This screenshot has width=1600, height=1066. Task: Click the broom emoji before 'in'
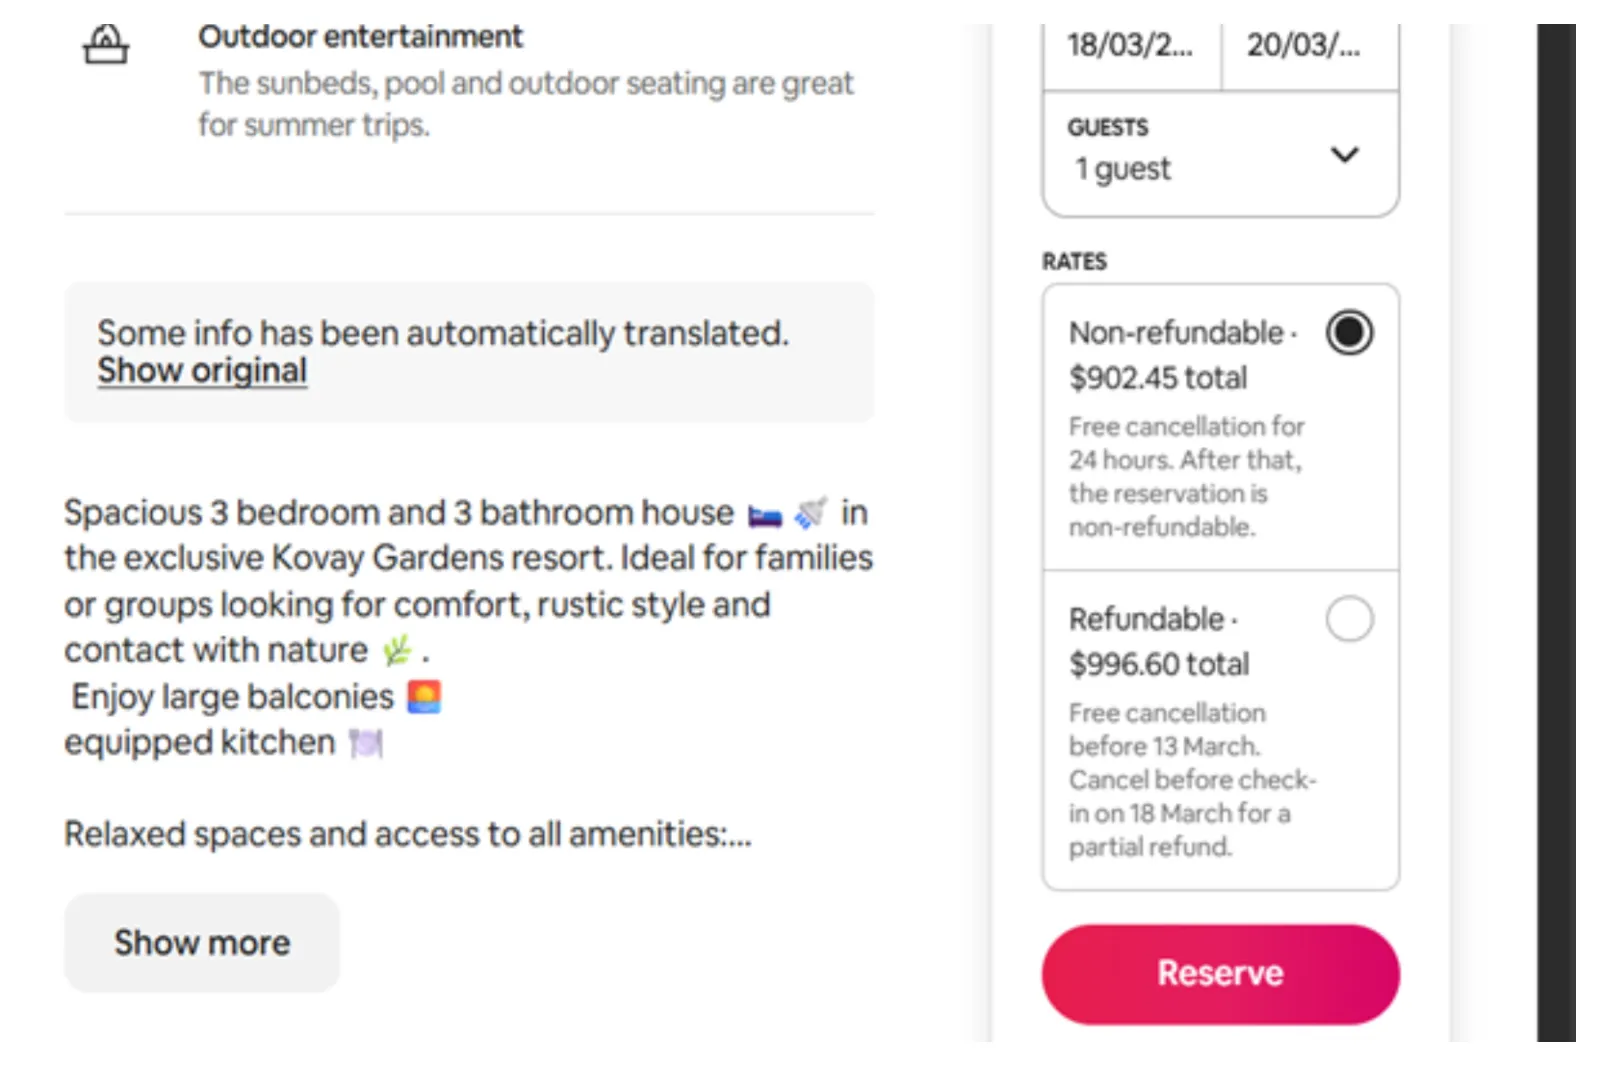[810, 513]
